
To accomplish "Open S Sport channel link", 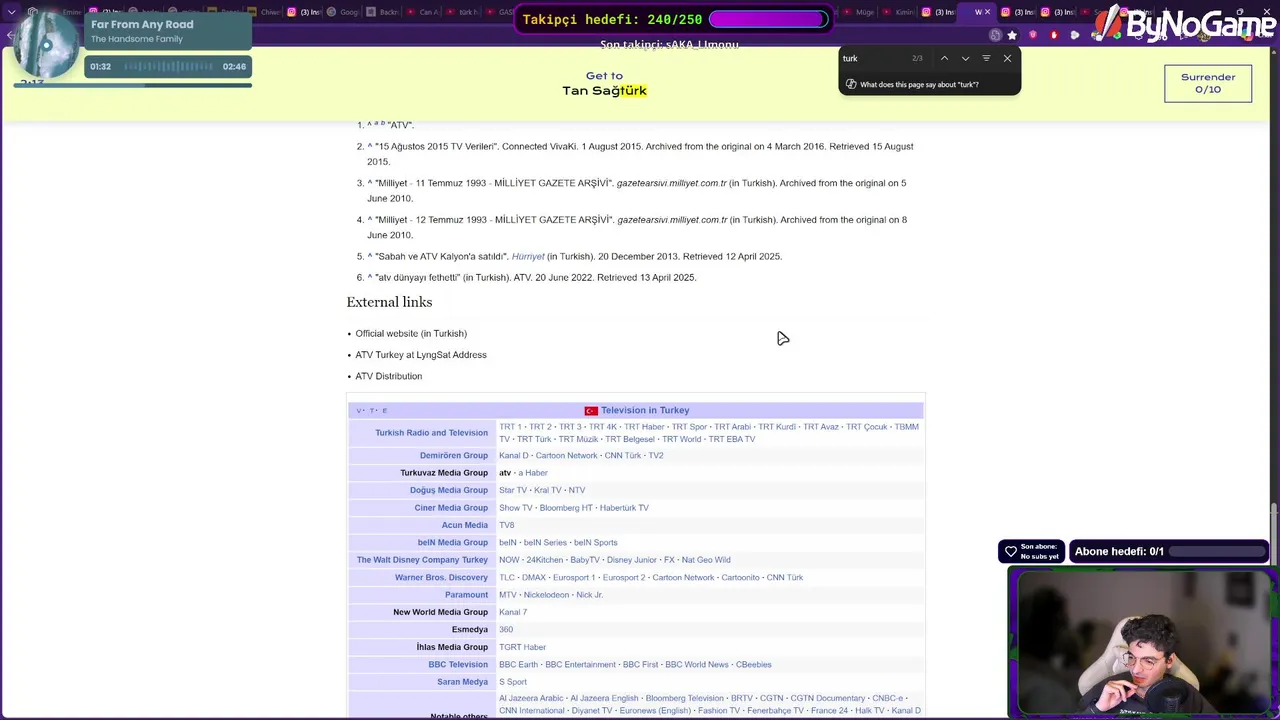I will click(x=513, y=682).
